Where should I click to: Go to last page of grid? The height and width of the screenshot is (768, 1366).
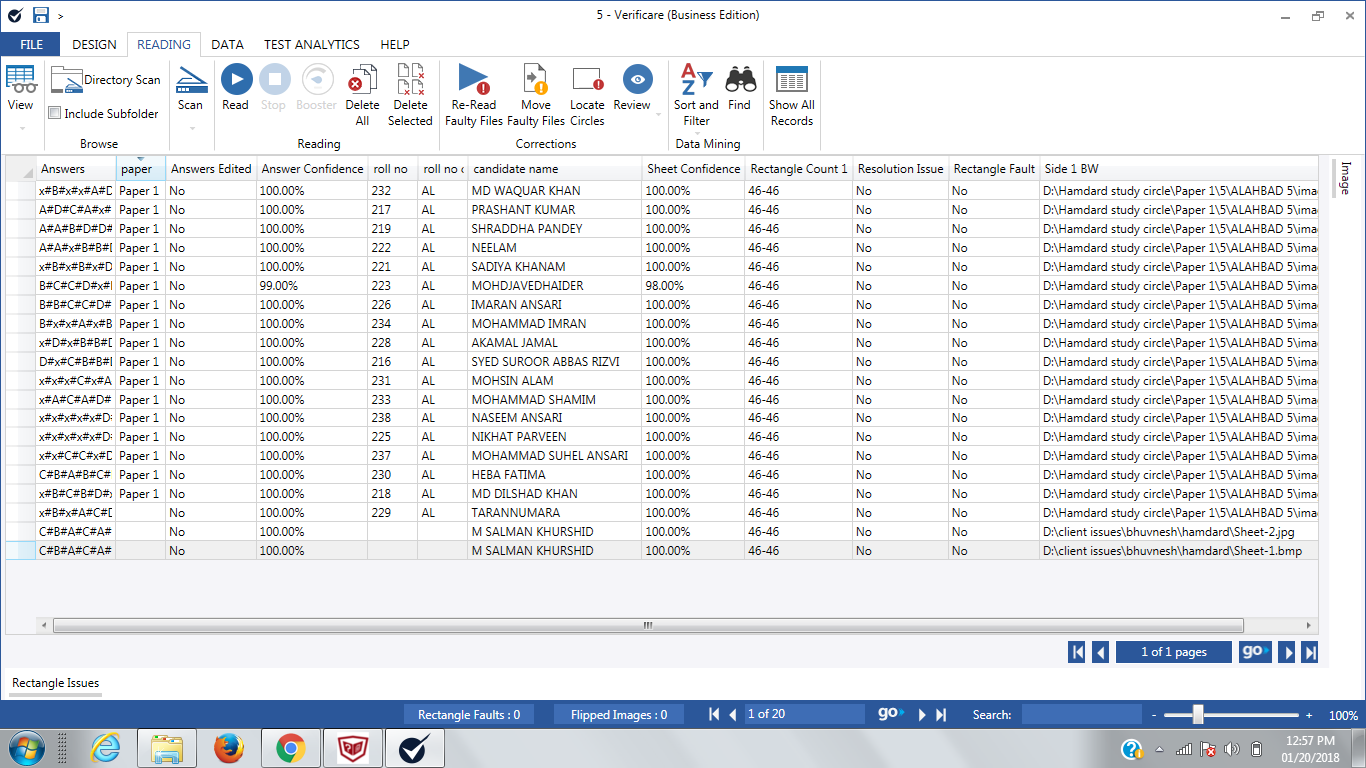[1310, 652]
